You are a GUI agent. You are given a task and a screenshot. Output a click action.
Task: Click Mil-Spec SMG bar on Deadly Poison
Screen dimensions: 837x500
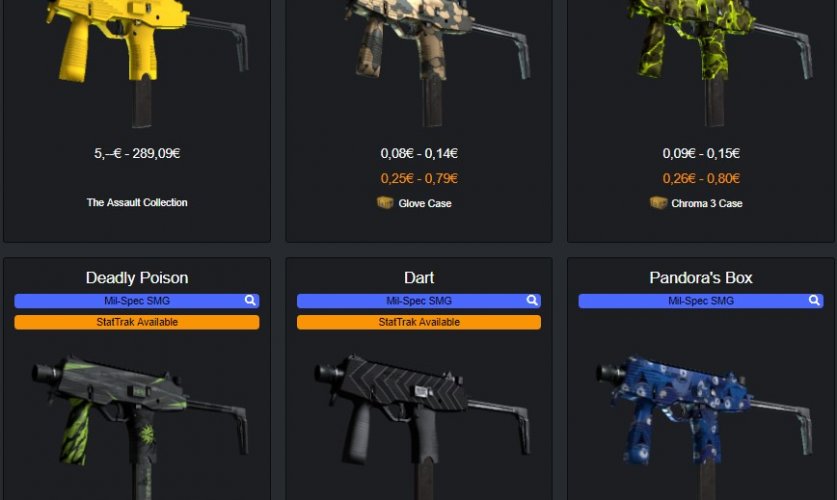[x=137, y=301]
